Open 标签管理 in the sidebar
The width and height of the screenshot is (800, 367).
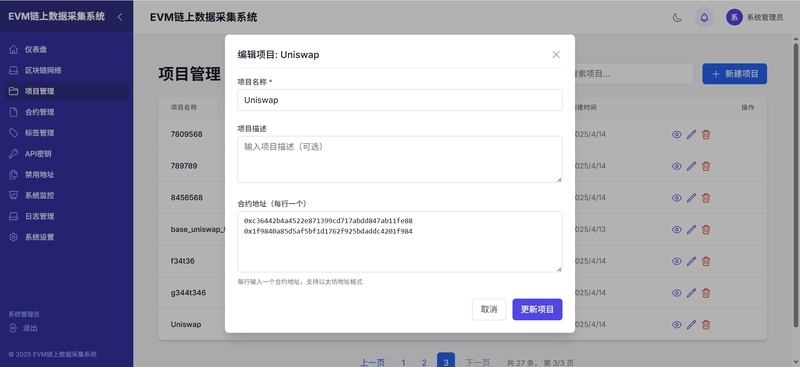[x=66, y=133]
